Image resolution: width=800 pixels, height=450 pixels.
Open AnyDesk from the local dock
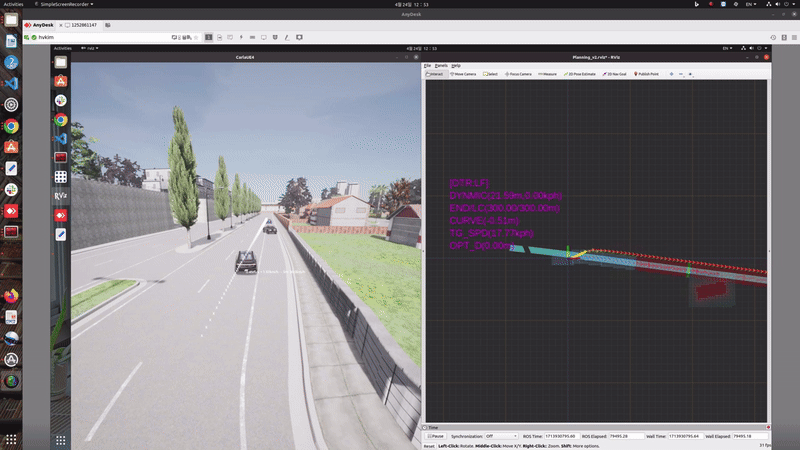click(x=11, y=211)
